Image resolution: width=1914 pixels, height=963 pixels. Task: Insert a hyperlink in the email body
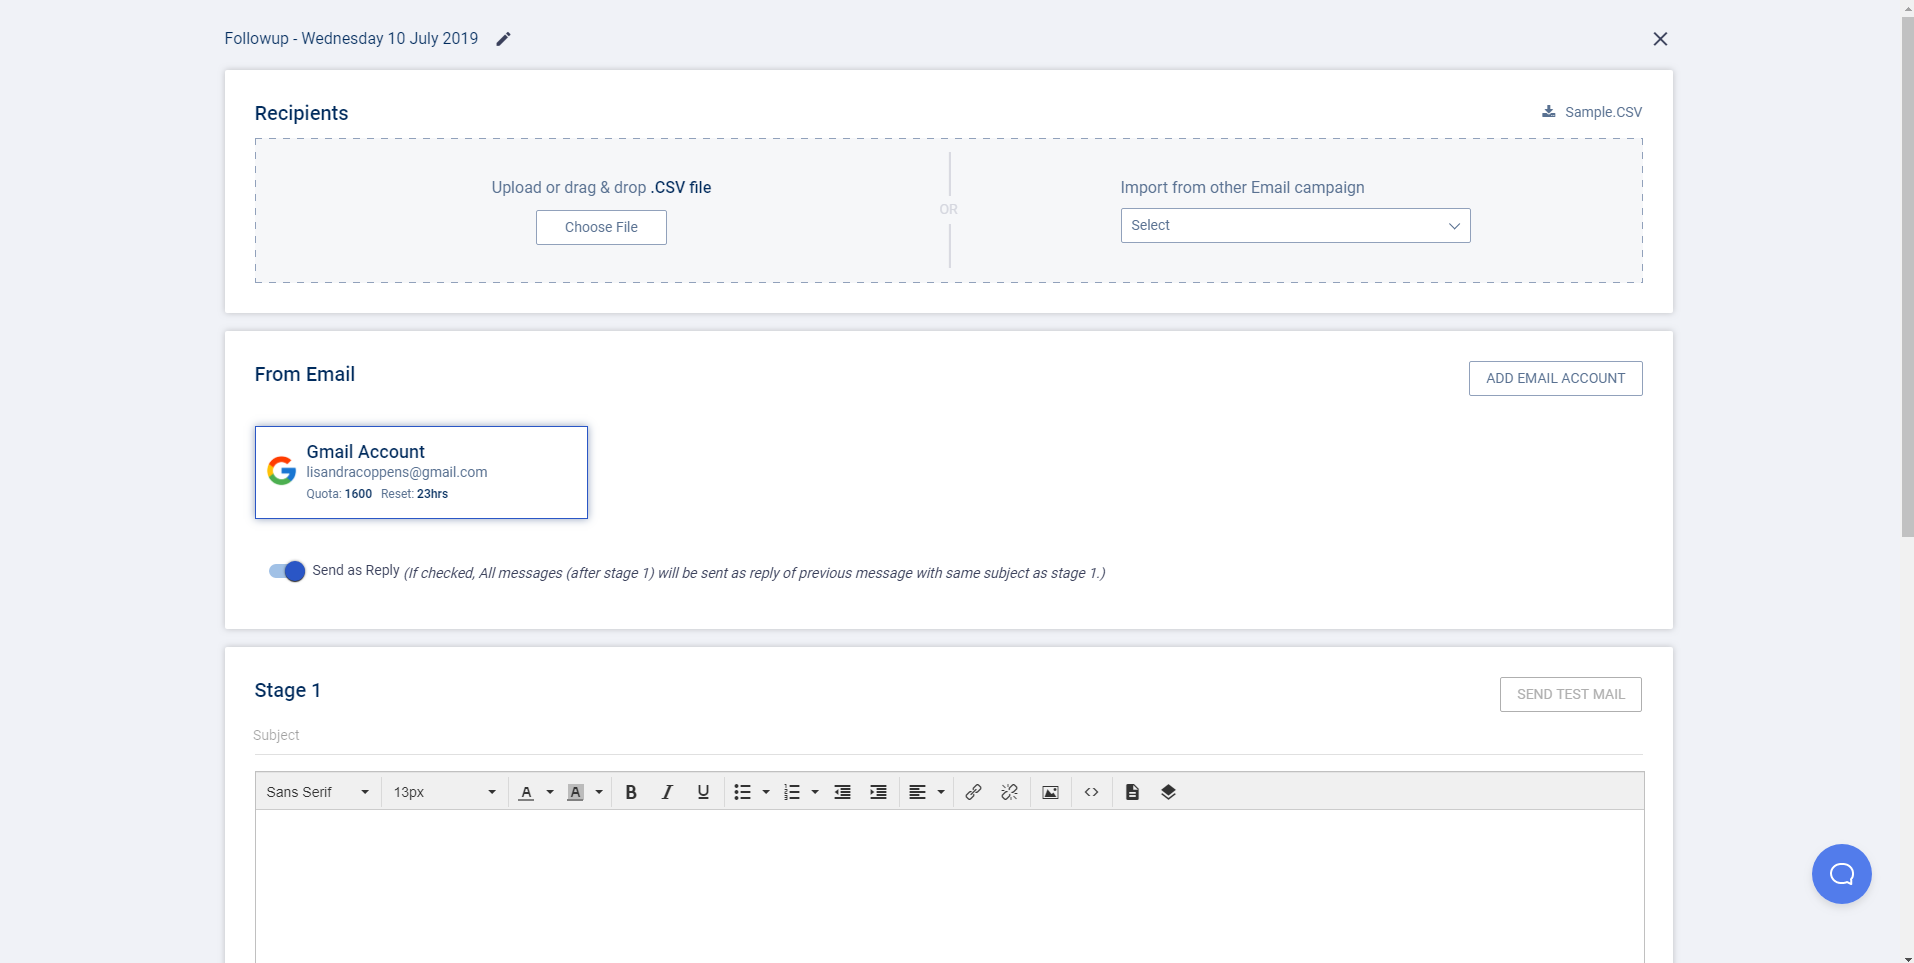coord(972,792)
